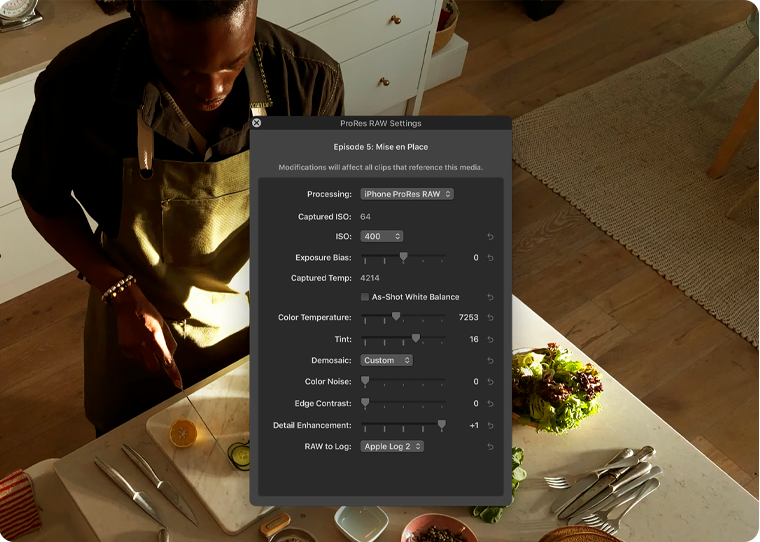Click the Exposure Bias value 0
The height and width of the screenshot is (542, 760).
476,258
